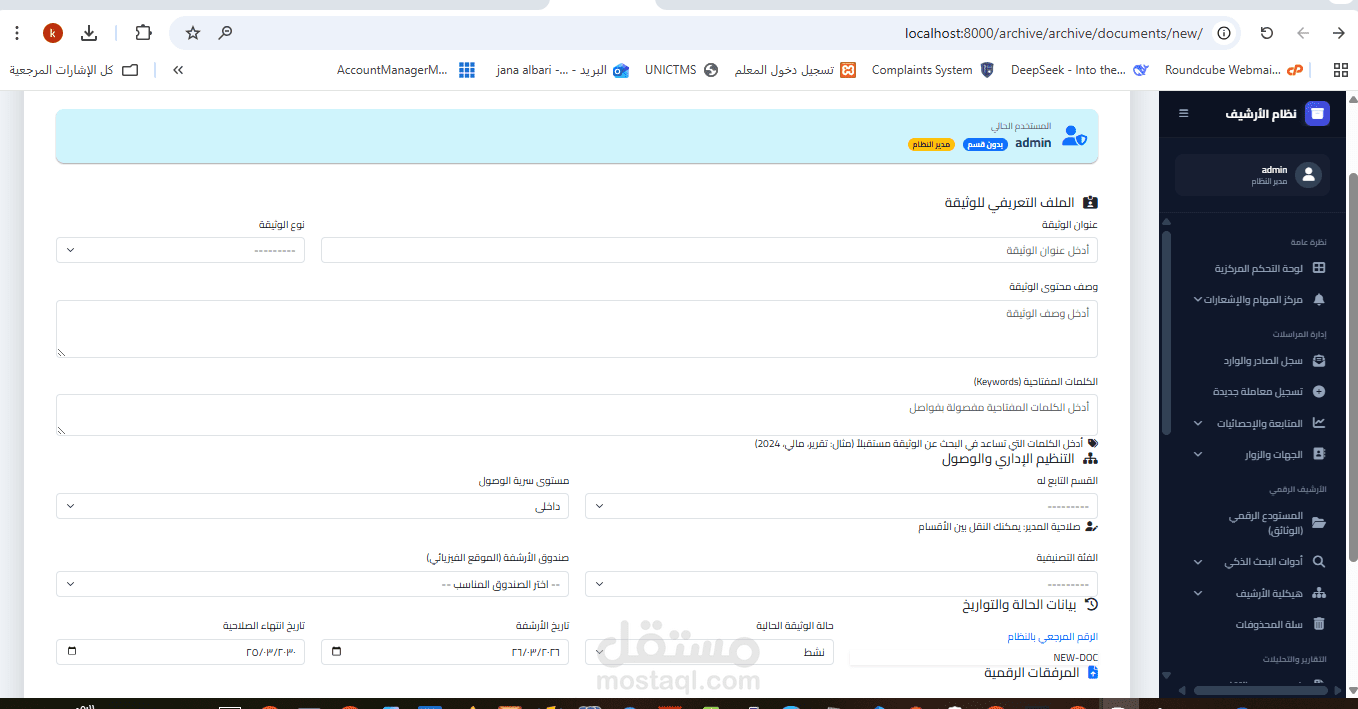This screenshot has width=1358, height=709.
Task: Click the folder icon of المستودع الرقمي
Action: (x=1319, y=523)
